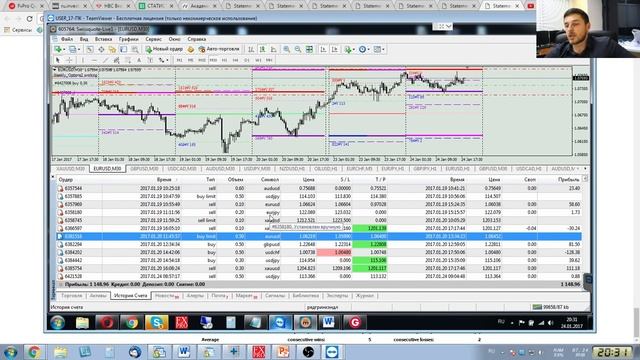Switch chart to candlesticks icon
Viewport: 640px width, 360px height.
pyautogui.click(x=262, y=49)
